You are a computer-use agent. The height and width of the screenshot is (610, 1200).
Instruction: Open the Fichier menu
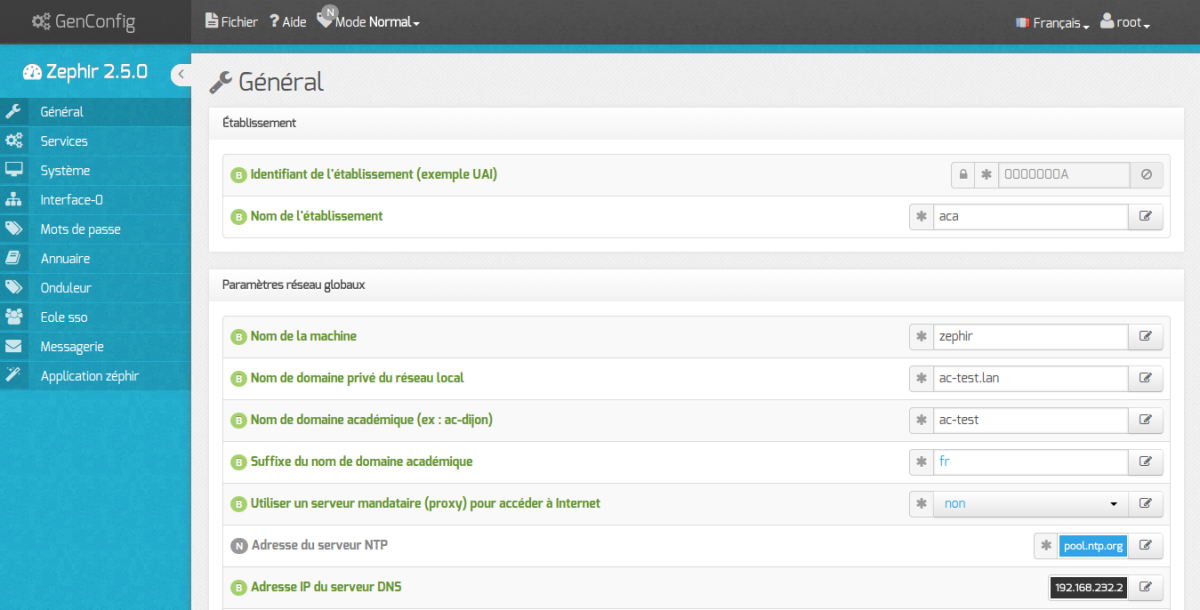tap(231, 21)
